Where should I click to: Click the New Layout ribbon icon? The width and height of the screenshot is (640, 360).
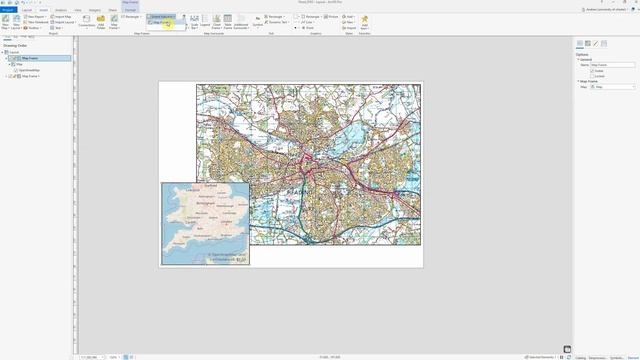point(16,22)
